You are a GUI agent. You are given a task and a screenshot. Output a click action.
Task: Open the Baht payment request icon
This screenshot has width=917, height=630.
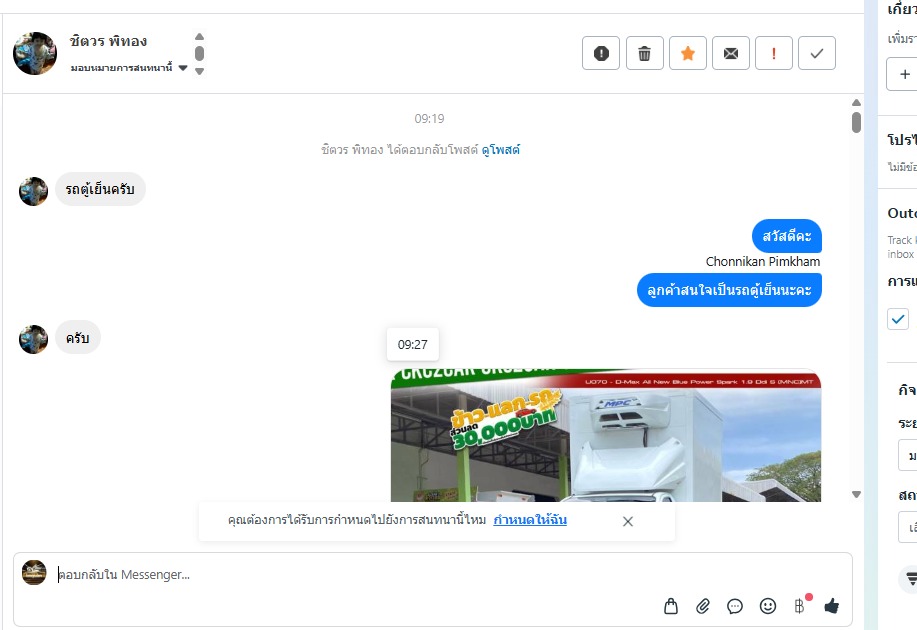(799, 606)
